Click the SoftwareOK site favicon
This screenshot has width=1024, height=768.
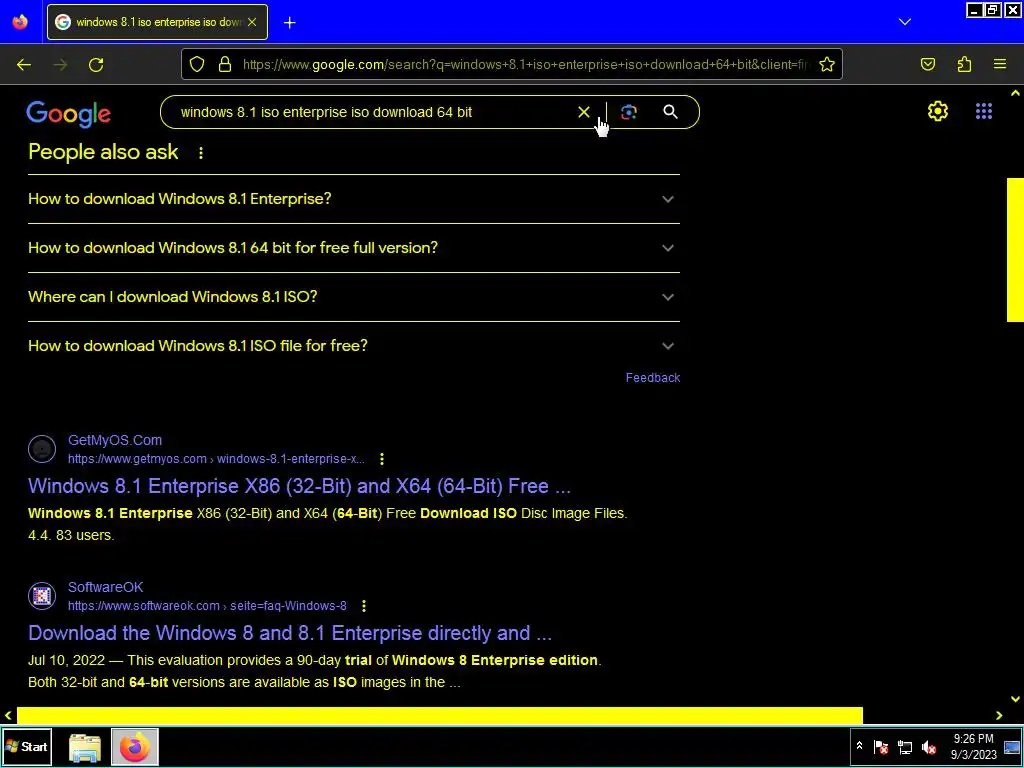42,596
